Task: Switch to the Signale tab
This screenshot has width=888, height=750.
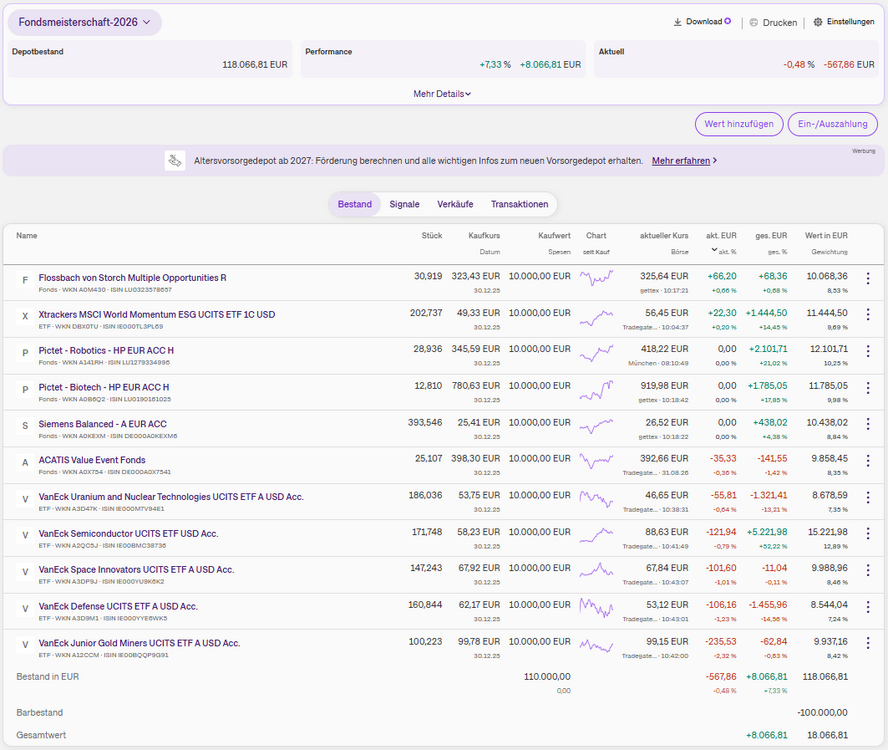Action: (x=404, y=204)
